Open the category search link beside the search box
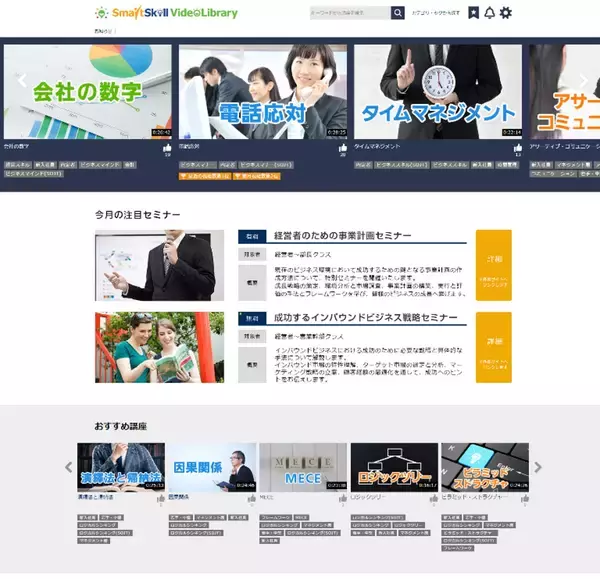 436,13
